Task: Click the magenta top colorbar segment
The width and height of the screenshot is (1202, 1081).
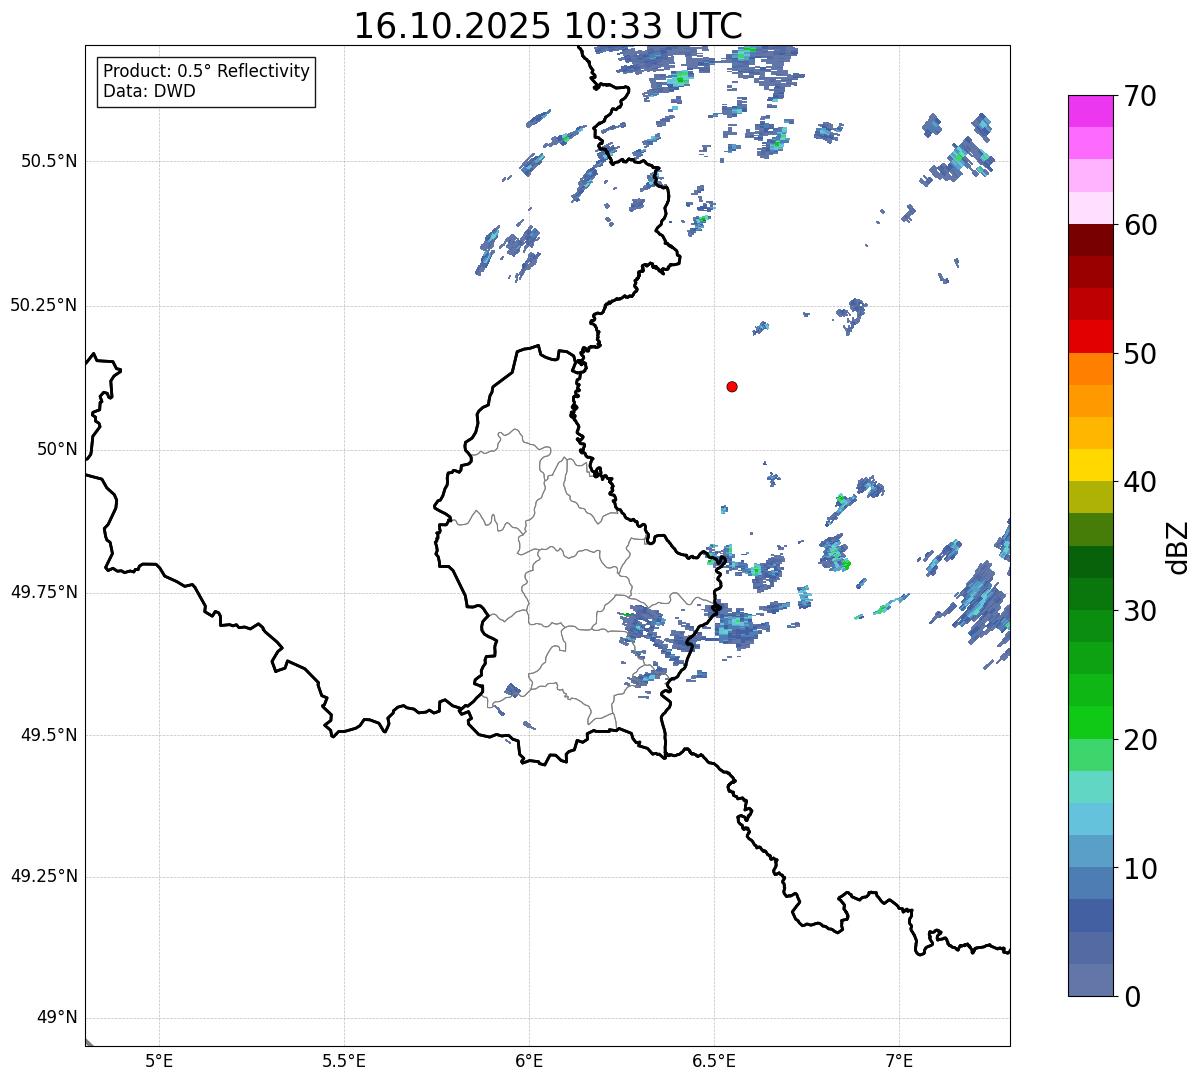Action: click(1091, 111)
